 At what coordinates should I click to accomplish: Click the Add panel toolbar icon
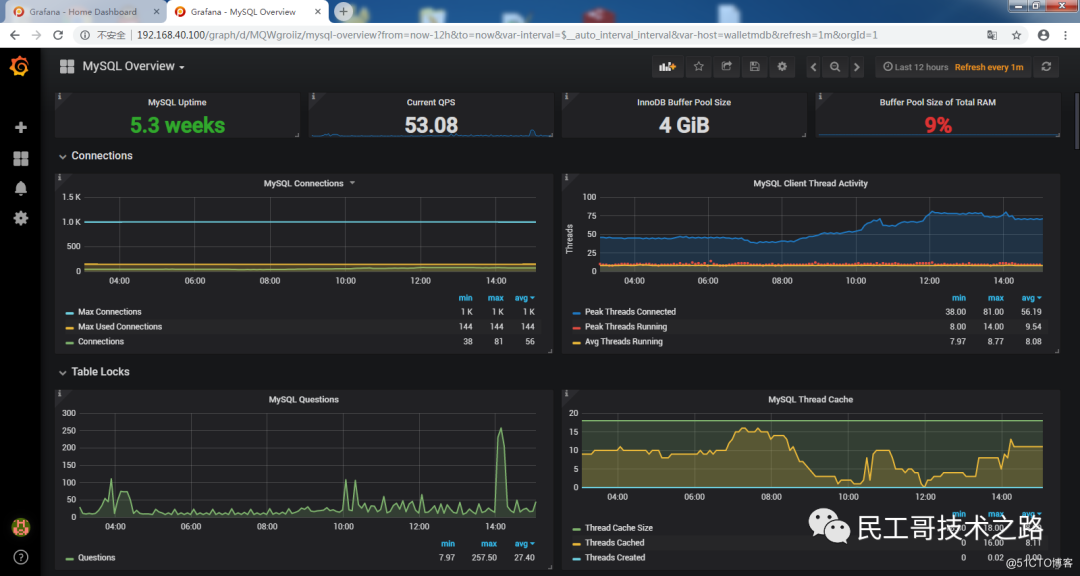point(667,67)
